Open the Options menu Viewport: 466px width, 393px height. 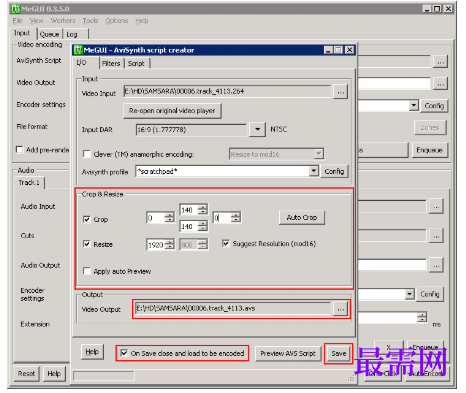tap(117, 21)
